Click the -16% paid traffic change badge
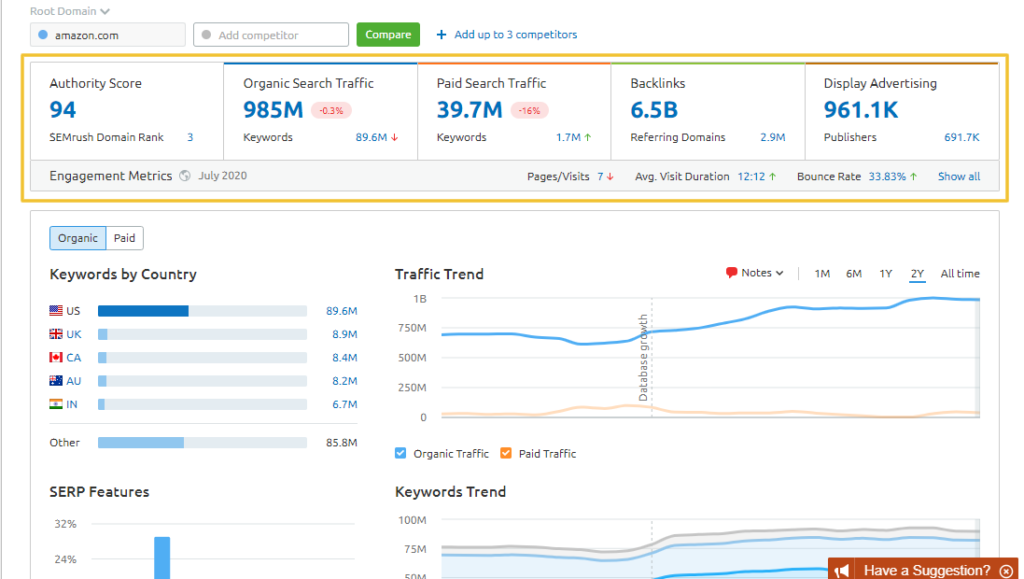The height and width of the screenshot is (579, 1024). coord(529,110)
